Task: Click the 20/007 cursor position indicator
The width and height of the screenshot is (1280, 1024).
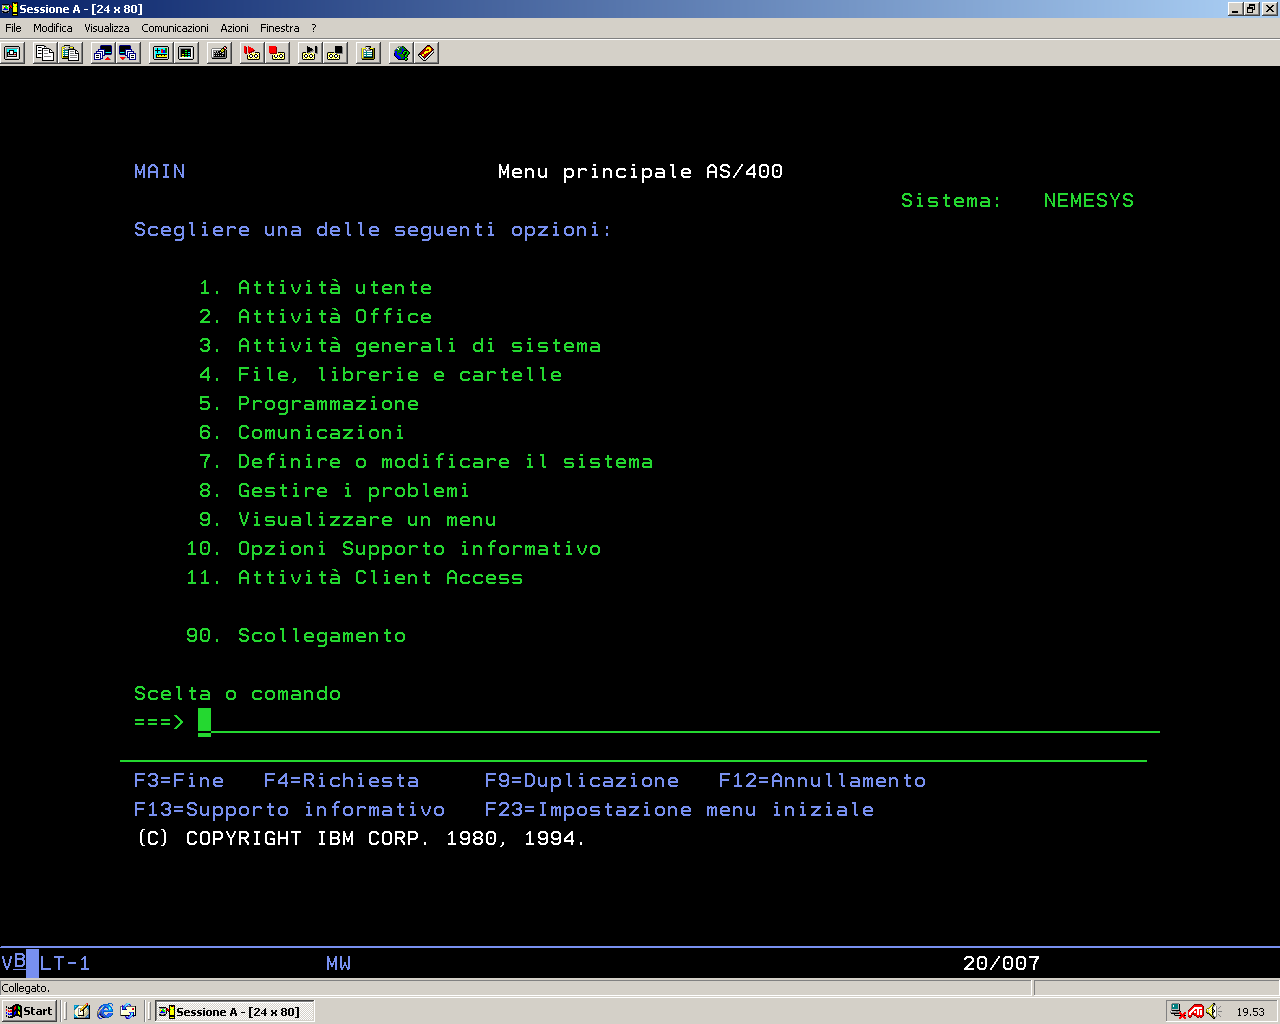Action: 1002,964
